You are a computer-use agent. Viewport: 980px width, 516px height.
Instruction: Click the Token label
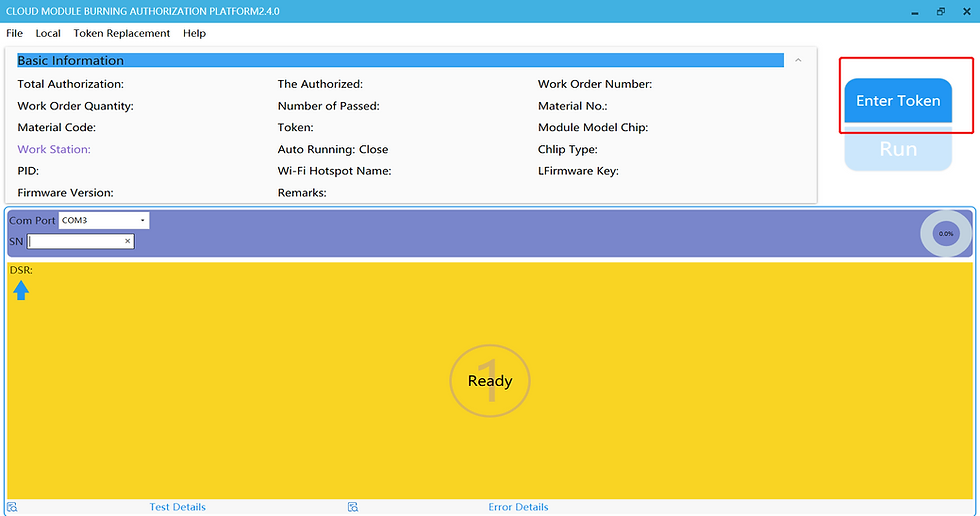tap(296, 127)
